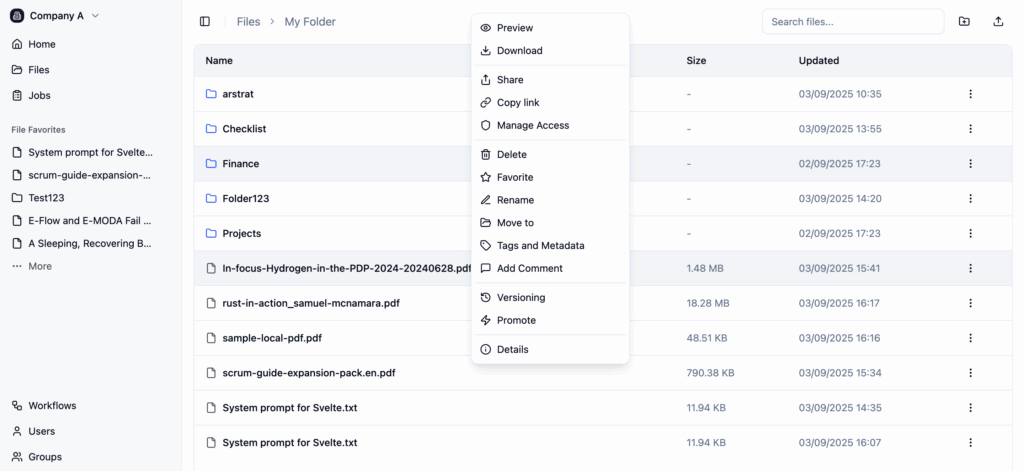
Task: Click the Projects folder icon
Action: pos(211,233)
